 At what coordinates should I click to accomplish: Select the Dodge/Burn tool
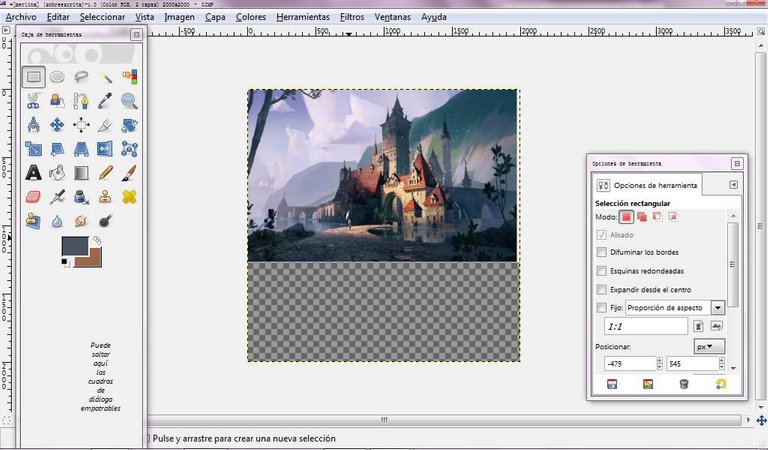pyautogui.click(x=105, y=221)
